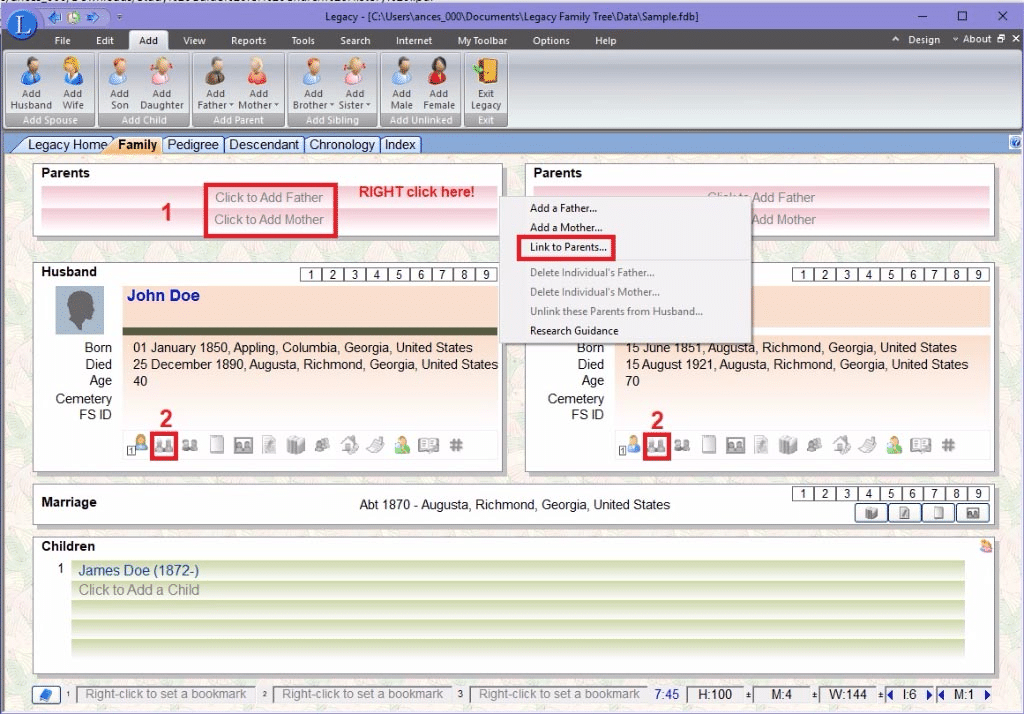The image size is (1024, 714).
Task: Open John Doe's parents icon
Action: pos(163,446)
